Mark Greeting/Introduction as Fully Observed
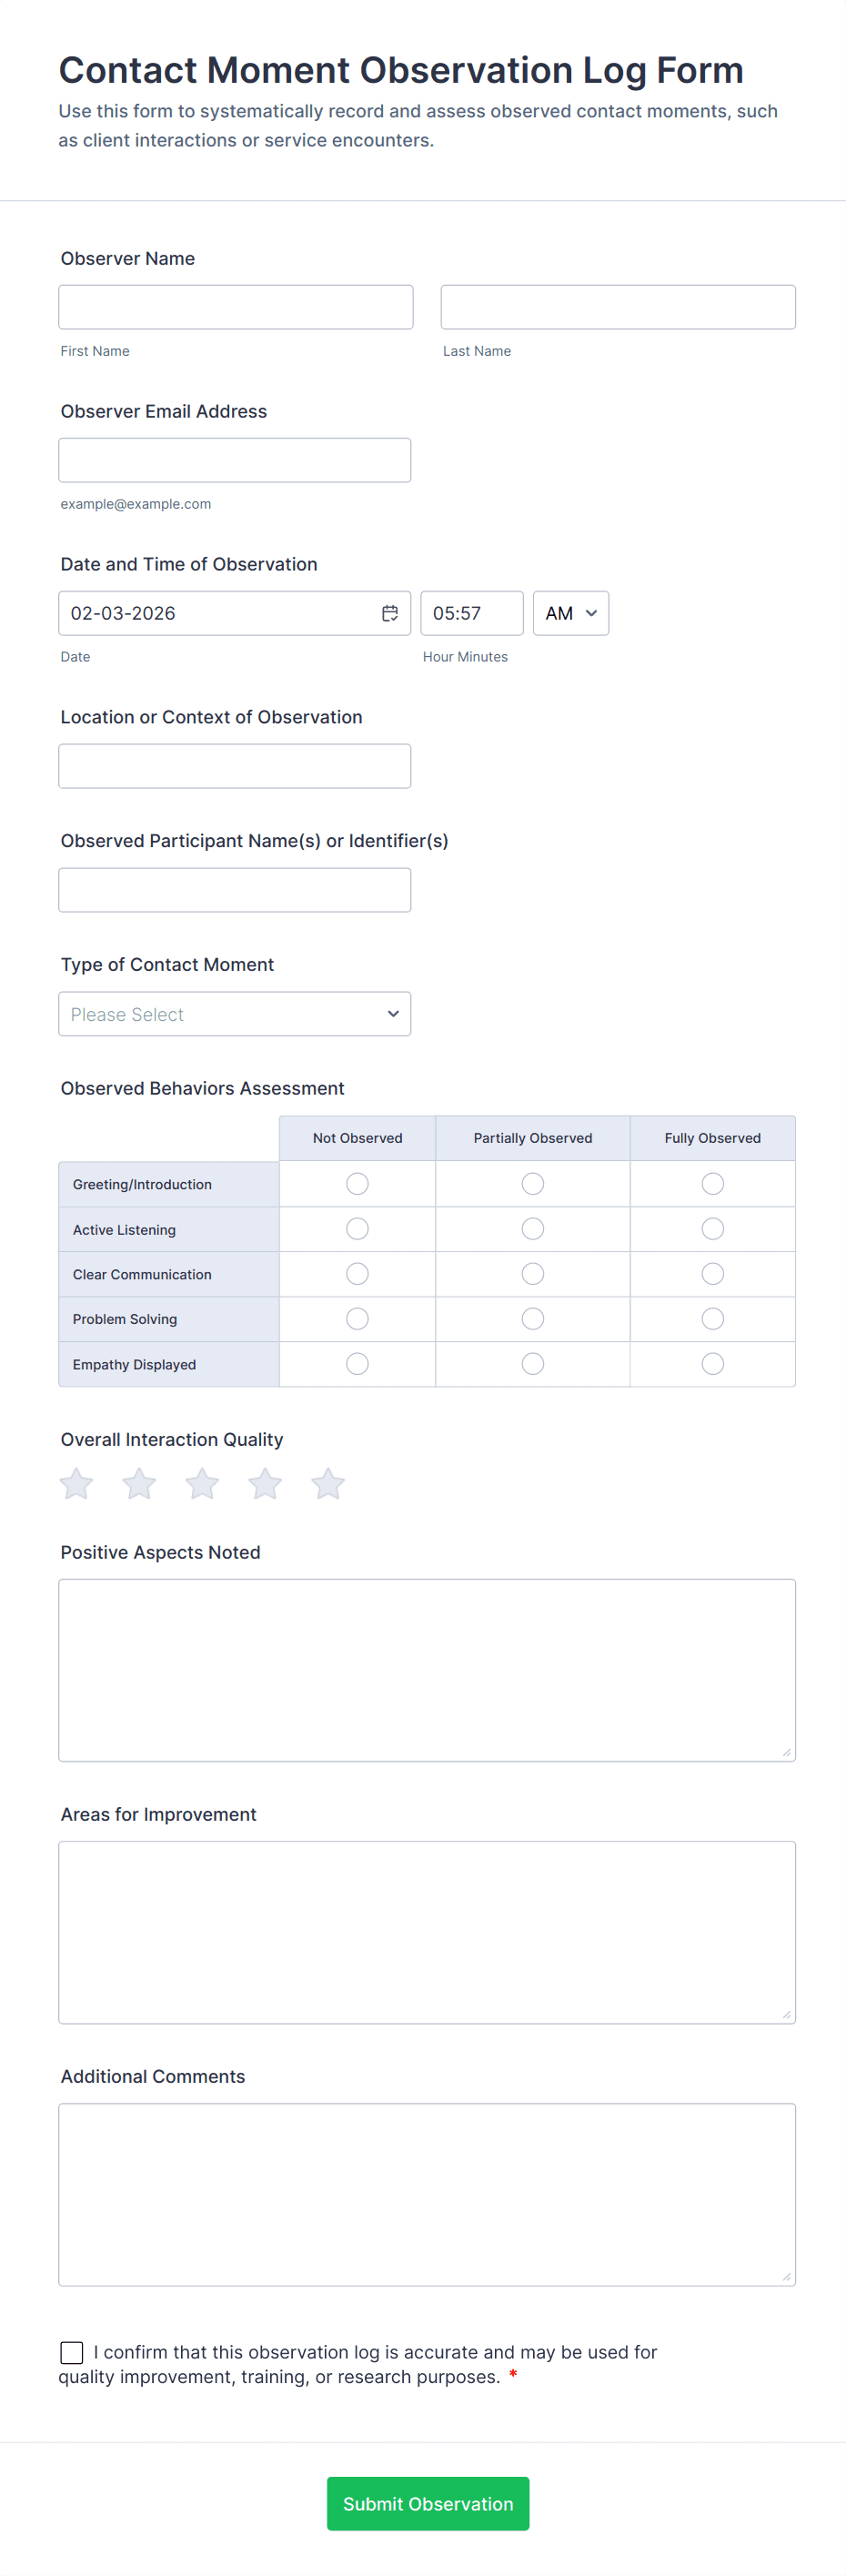The image size is (846, 2576). [712, 1184]
